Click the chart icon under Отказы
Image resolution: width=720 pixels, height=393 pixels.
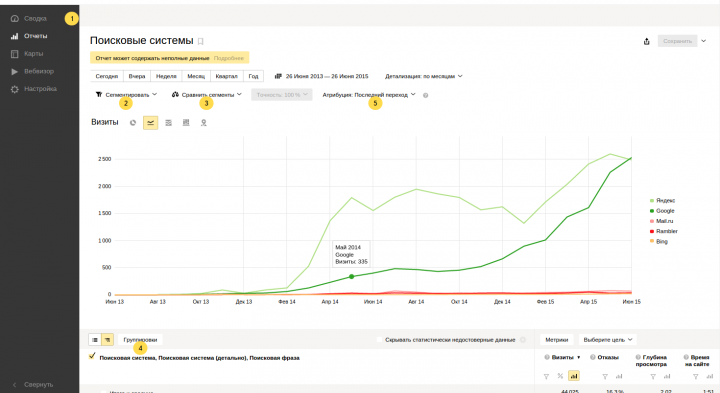(619, 376)
